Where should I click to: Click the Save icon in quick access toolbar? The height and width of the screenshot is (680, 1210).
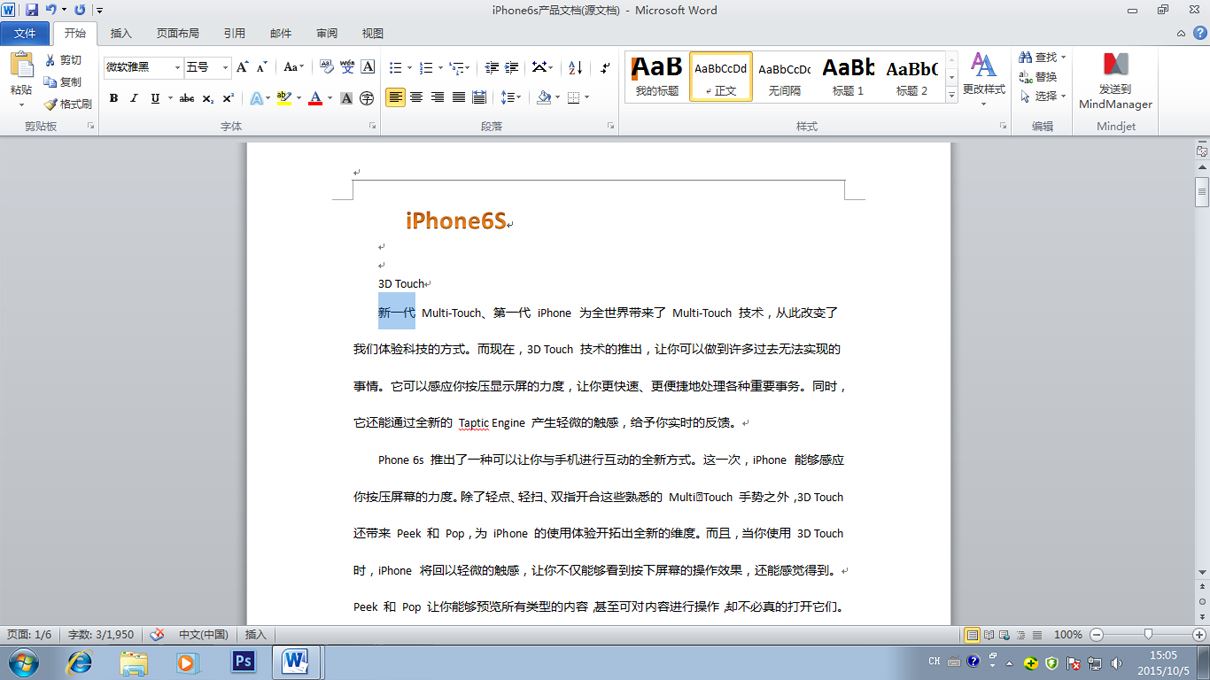(x=32, y=10)
